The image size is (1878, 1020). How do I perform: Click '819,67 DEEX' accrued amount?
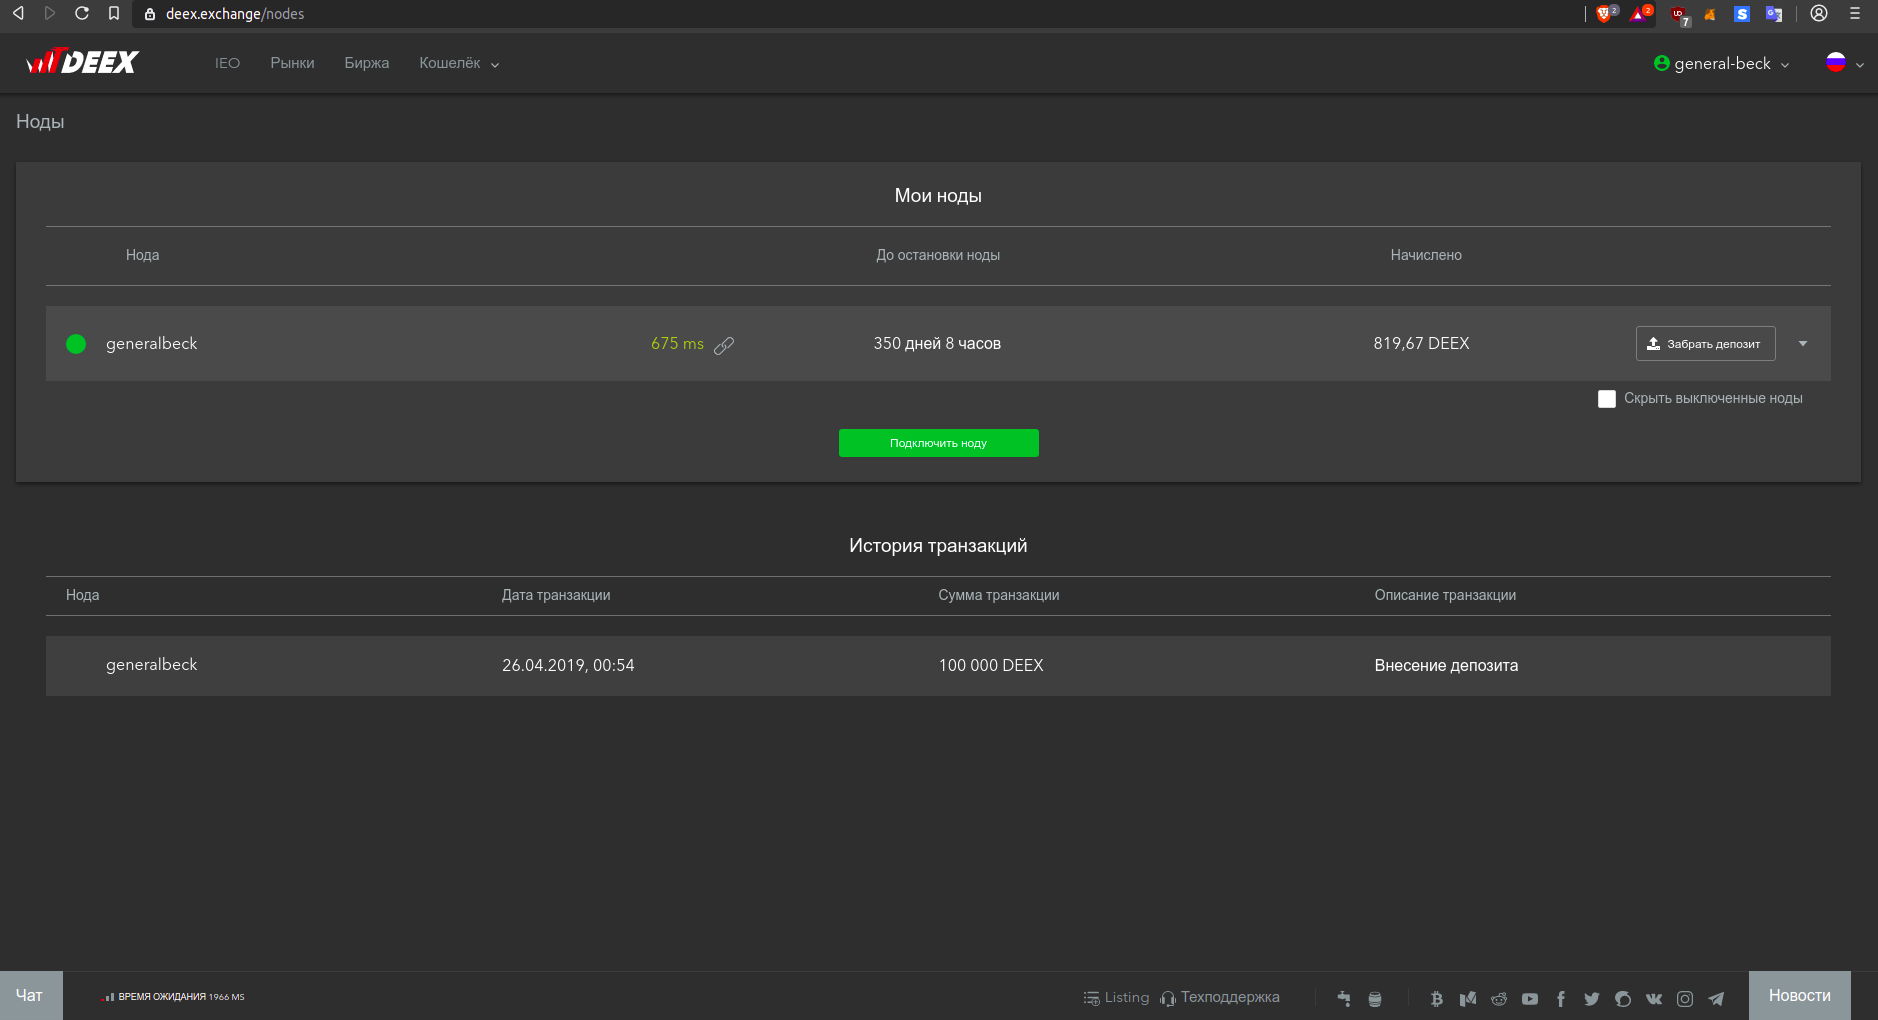click(x=1421, y=344)
